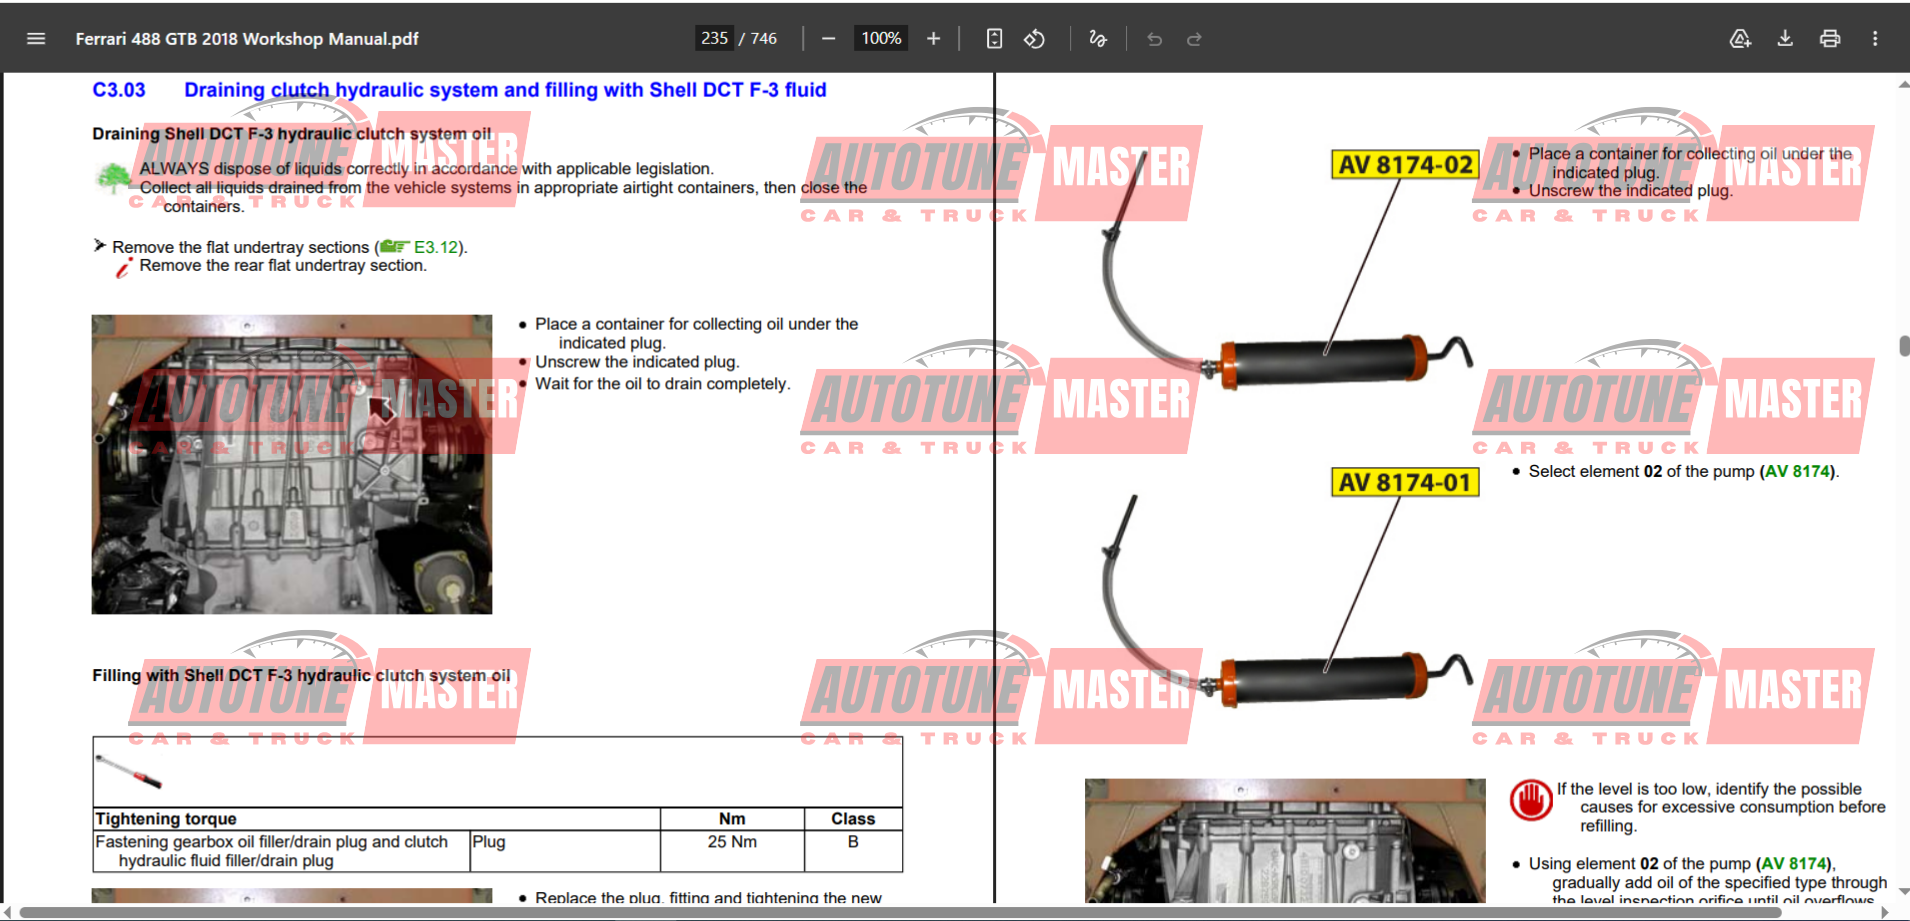The image size is (1910, 921).
Task: Click the AV 8174 link in Using element 02
Action: tap(1794, 864)
